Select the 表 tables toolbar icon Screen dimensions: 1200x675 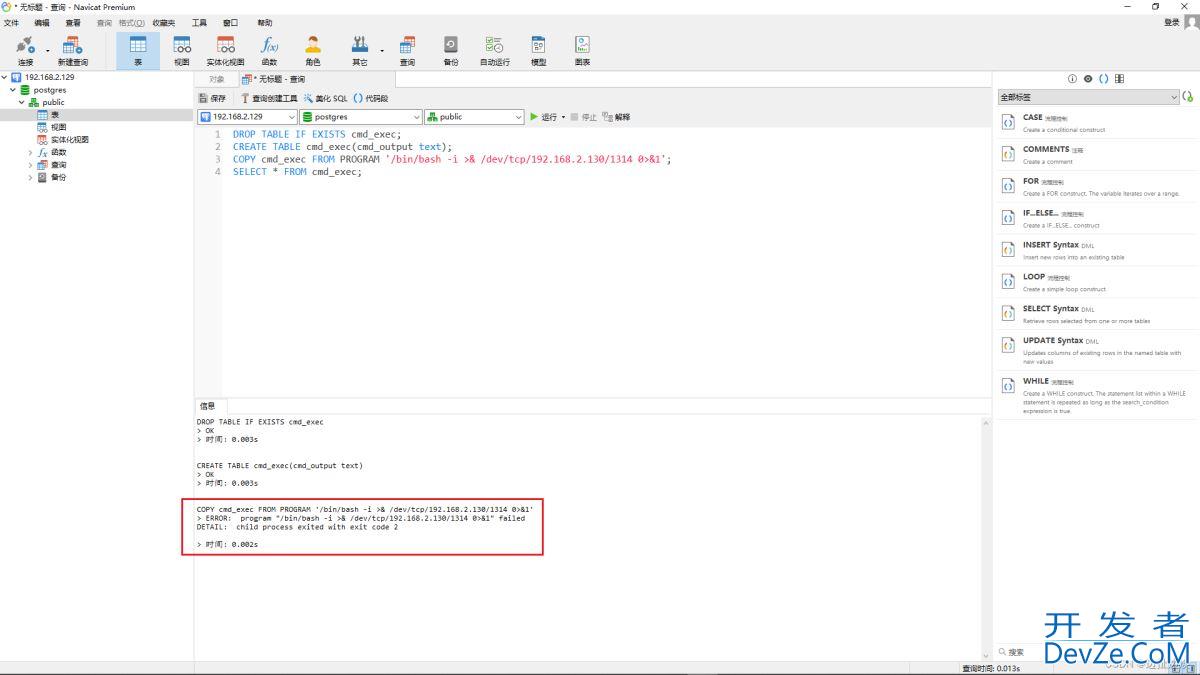138,50
